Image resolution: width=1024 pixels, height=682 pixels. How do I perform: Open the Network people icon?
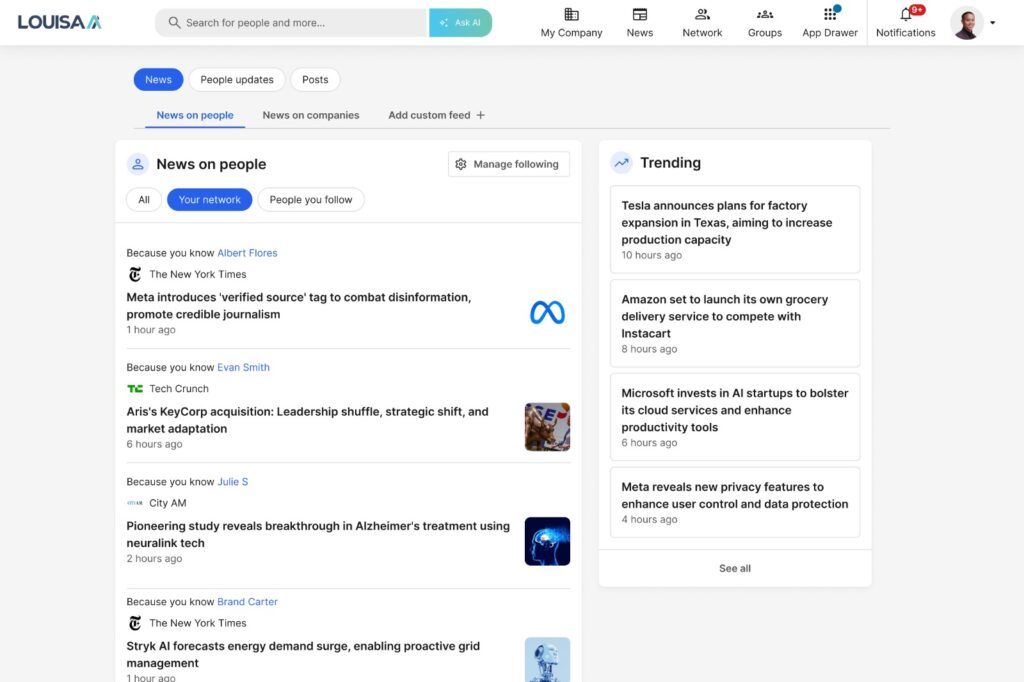702,15
